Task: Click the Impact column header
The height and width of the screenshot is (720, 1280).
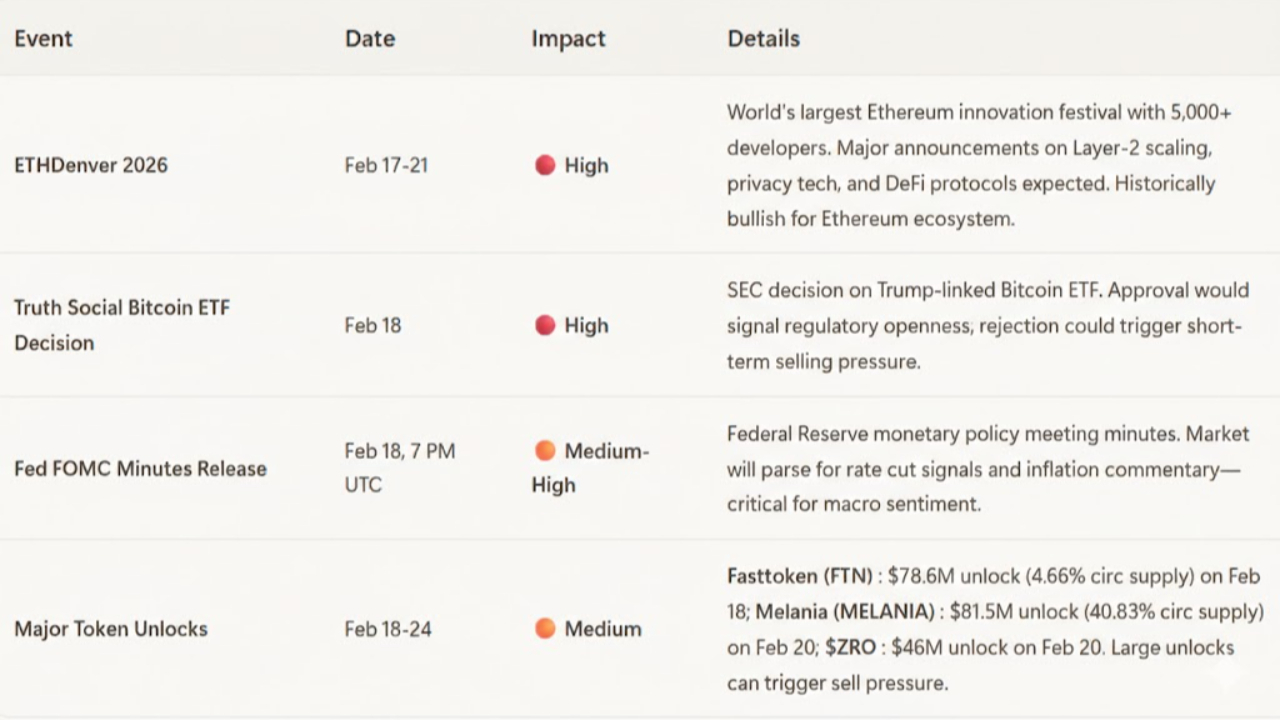Action: pos(568,38)
